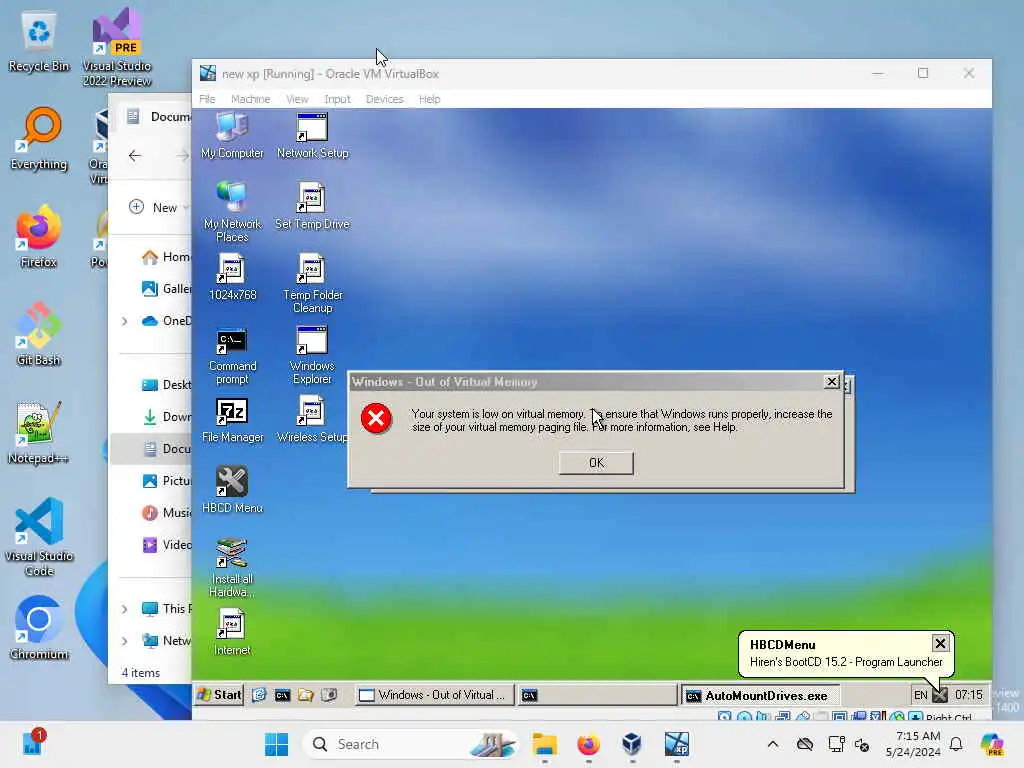
Task: Click the host taskbar Search box
Action: [x=410, y=744]
